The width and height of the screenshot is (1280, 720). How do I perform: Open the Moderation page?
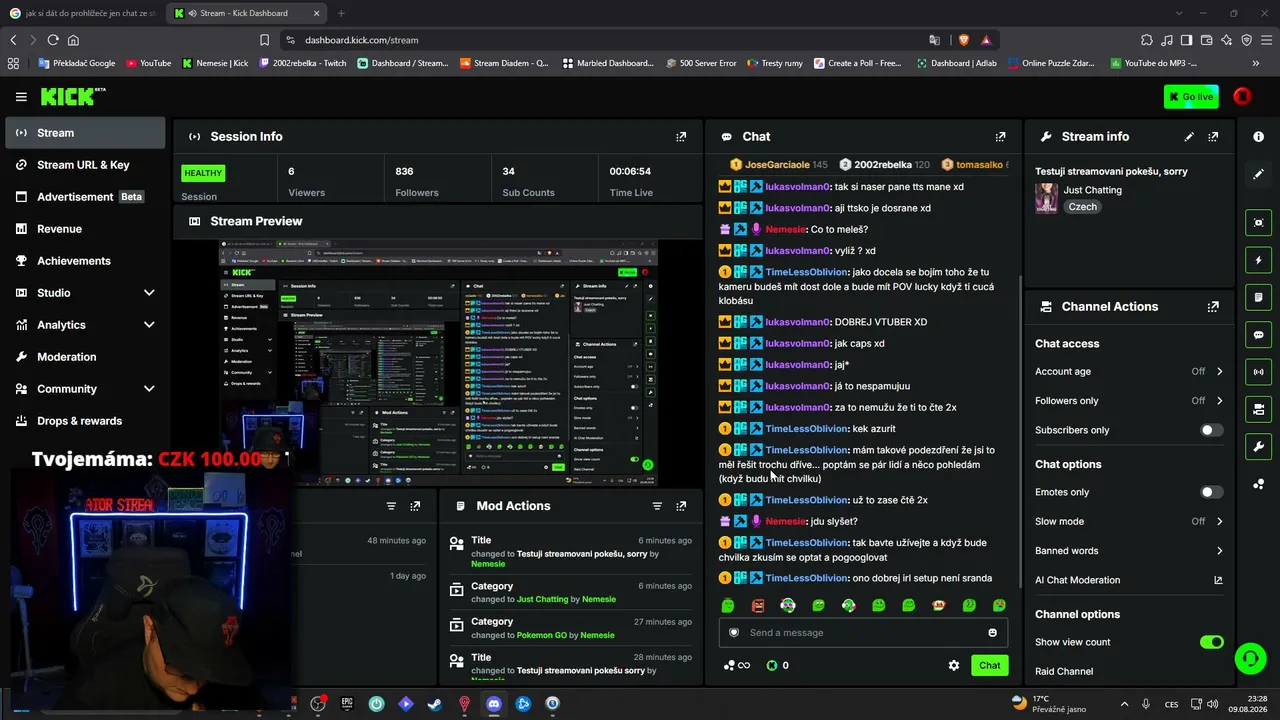click(x=85, y=357)
